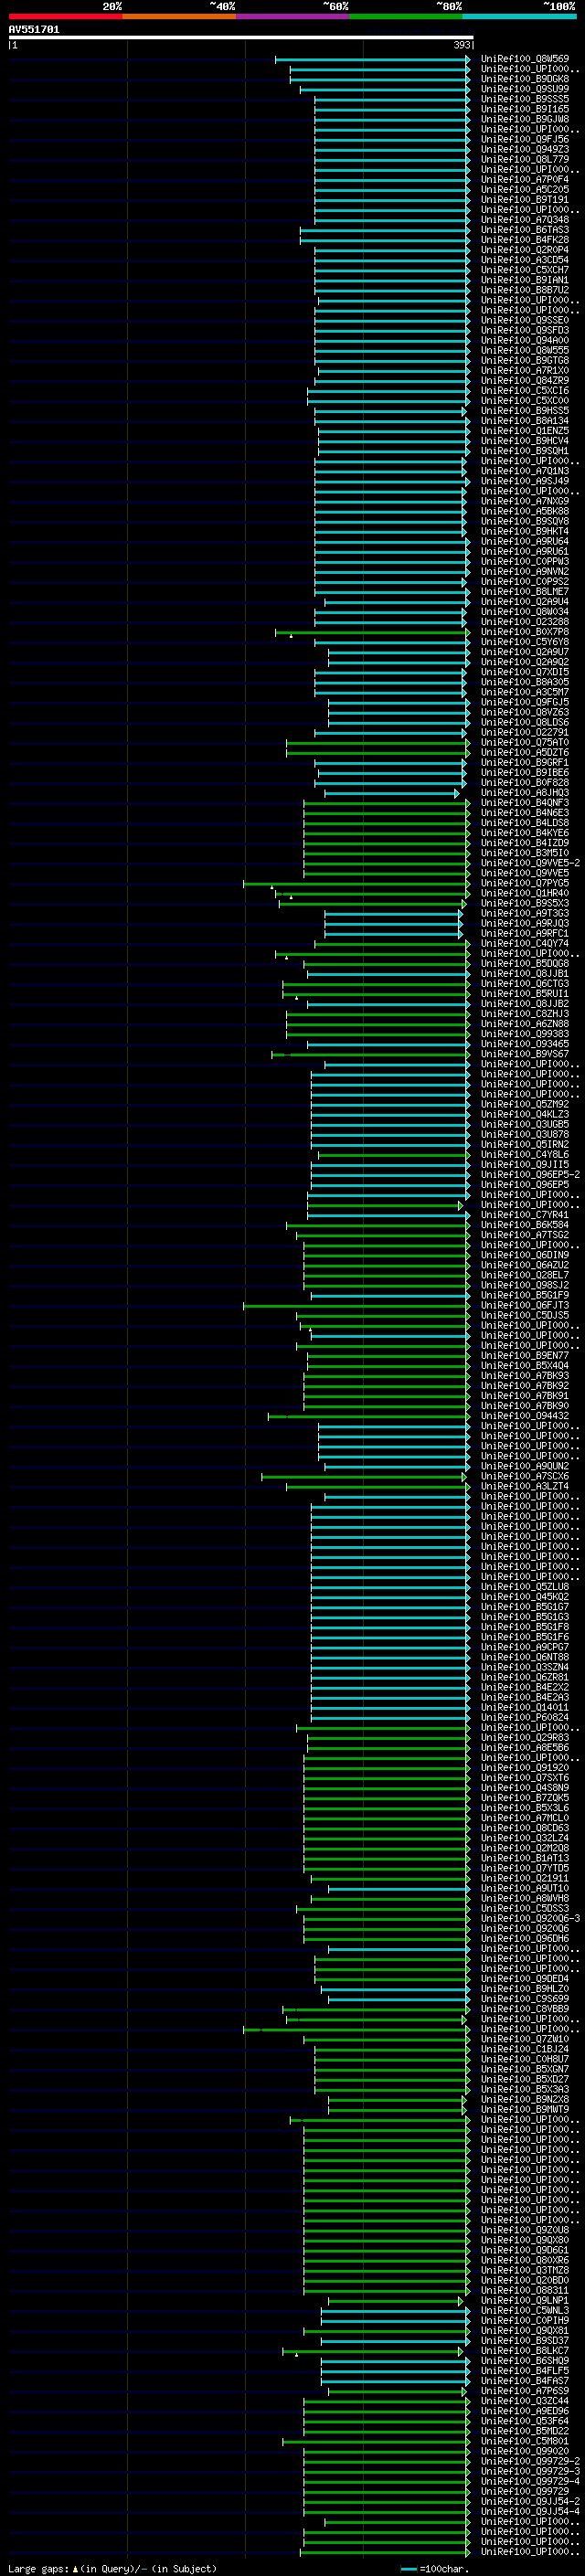Select hit UniRef100_Q99020
Viewport: 585px width, 2576px height.
525,2451
